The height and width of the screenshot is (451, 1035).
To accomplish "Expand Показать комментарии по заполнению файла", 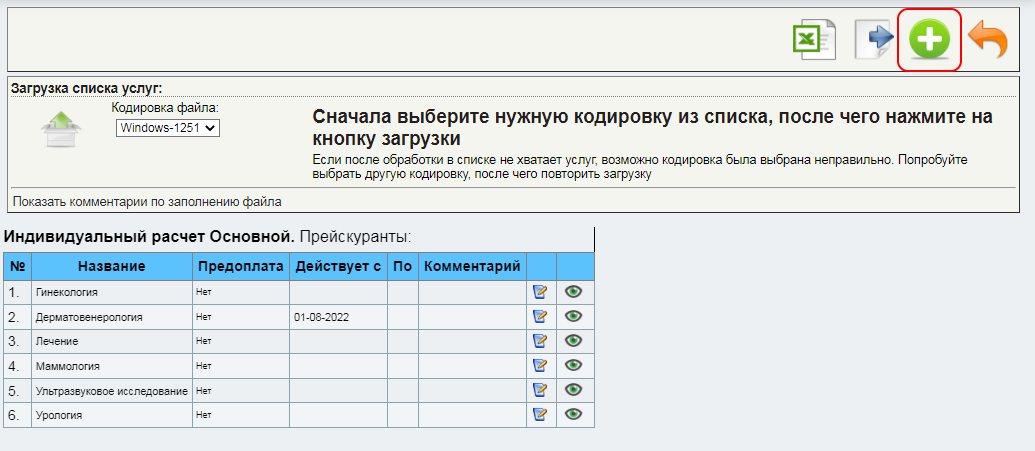I will tap(147, 201).
